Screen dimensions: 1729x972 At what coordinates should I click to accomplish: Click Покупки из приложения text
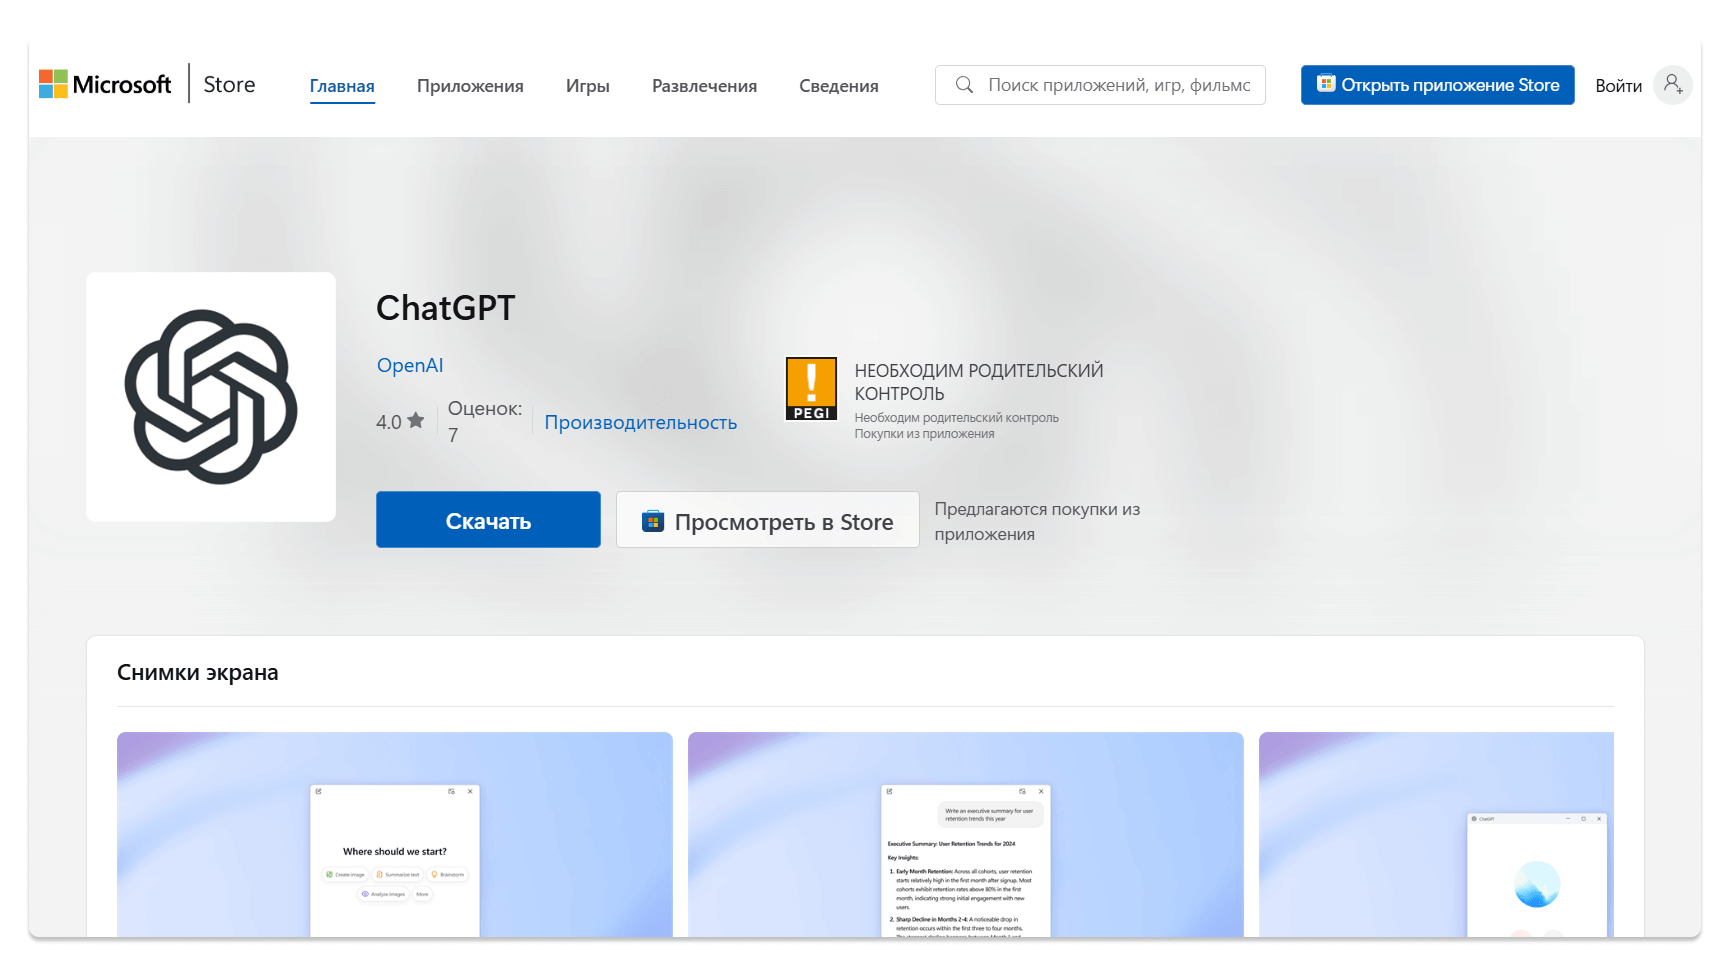(924, 434)
